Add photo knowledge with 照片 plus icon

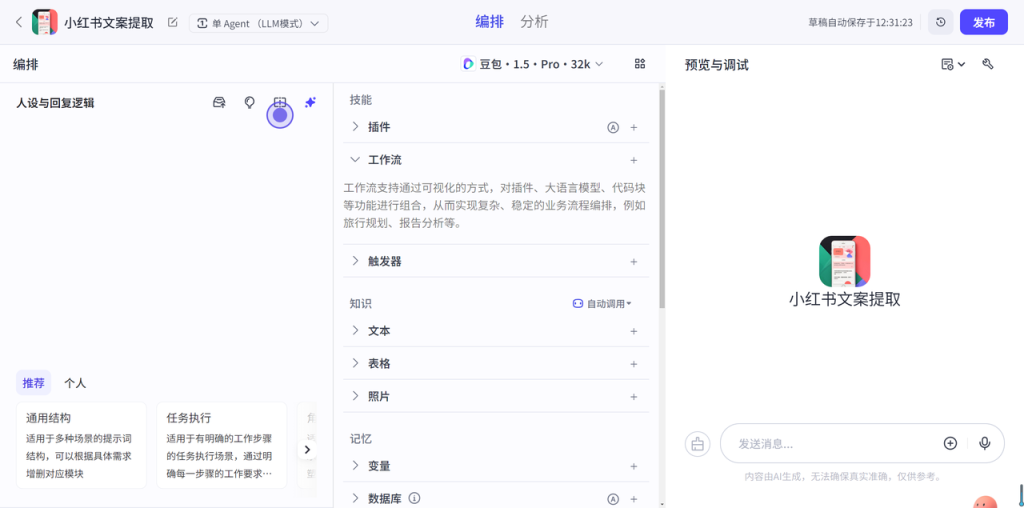pos(633,396)
